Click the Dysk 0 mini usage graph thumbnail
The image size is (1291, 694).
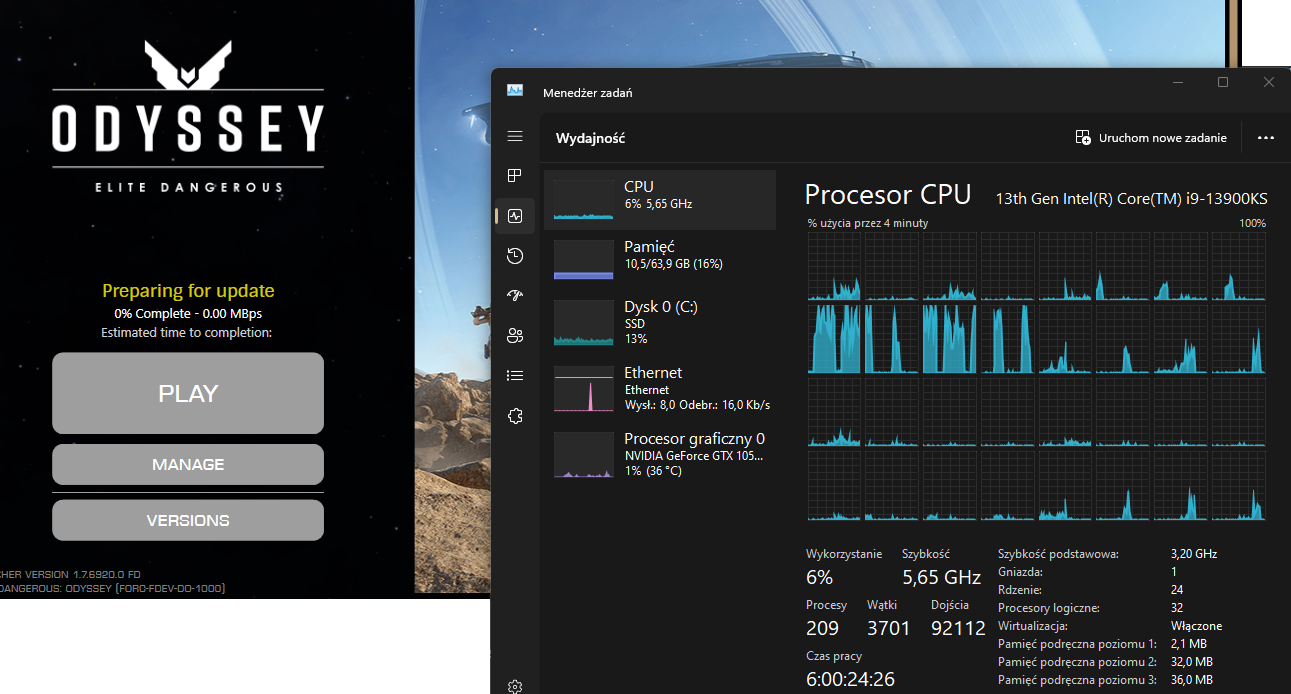tap(584, 323)
